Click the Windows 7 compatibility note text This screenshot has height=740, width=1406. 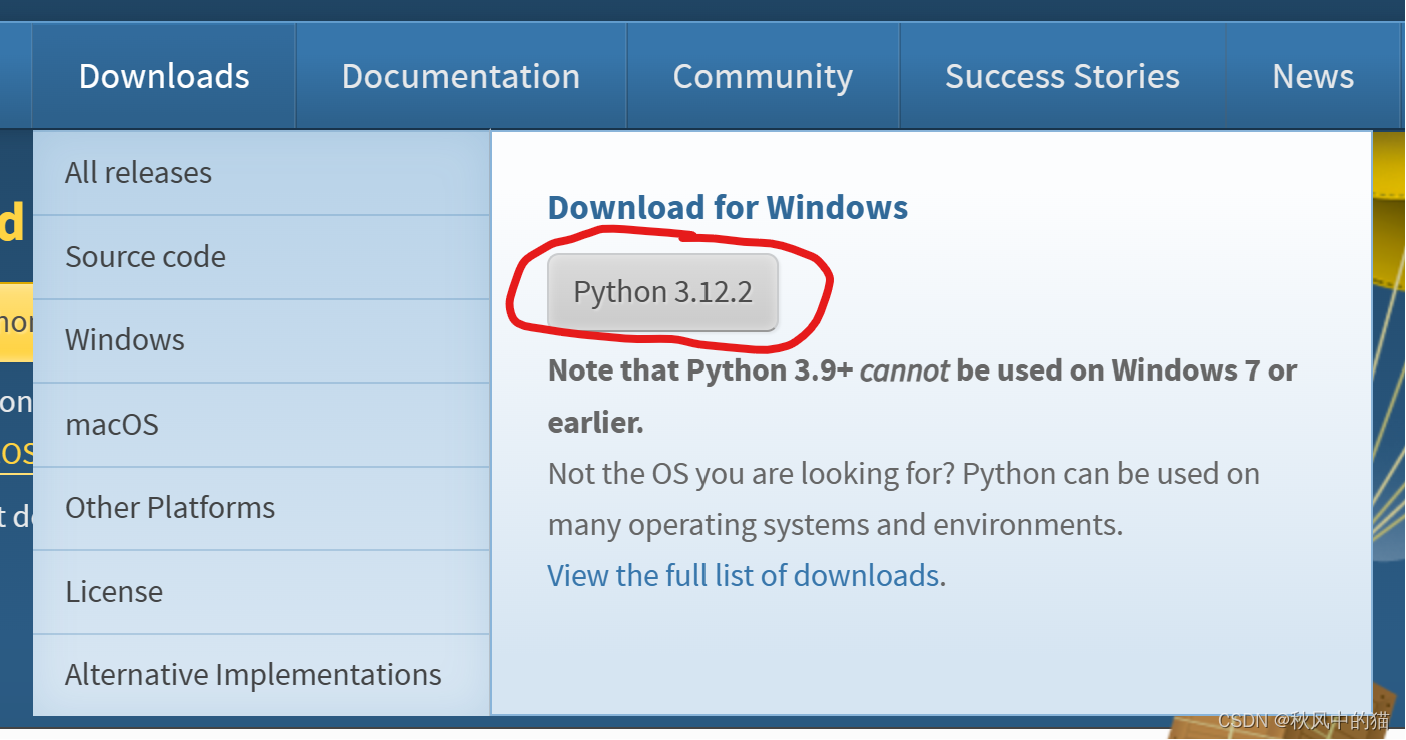pyautogui.click(x=922, y=396)
